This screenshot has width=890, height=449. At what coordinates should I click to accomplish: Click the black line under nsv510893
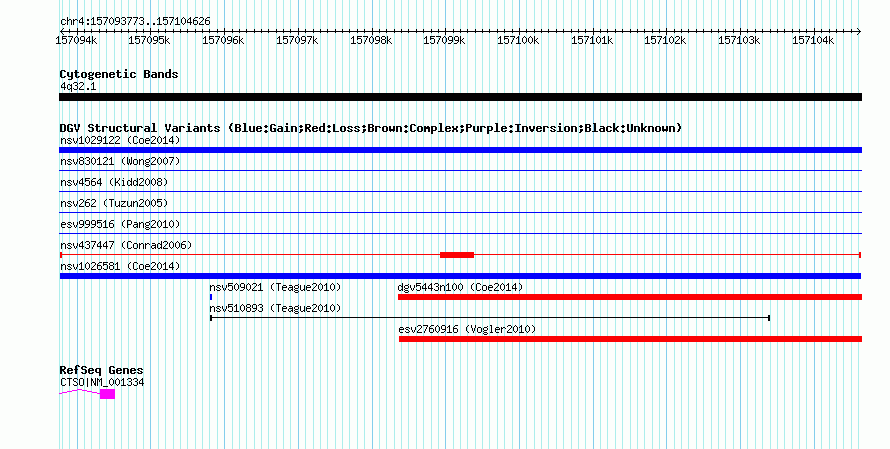click(490, 318)
